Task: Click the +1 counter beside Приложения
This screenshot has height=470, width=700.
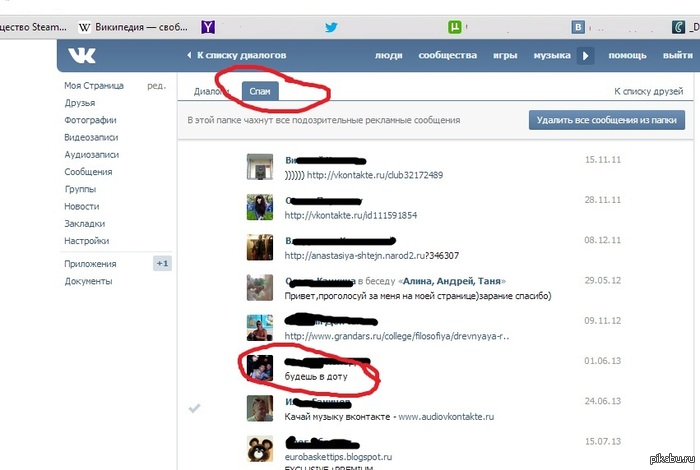Action: (x=162, y=264)
